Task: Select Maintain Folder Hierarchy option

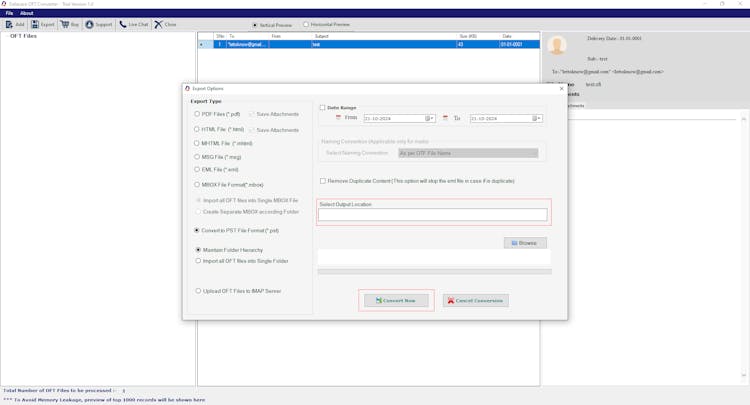Action: 198,250
